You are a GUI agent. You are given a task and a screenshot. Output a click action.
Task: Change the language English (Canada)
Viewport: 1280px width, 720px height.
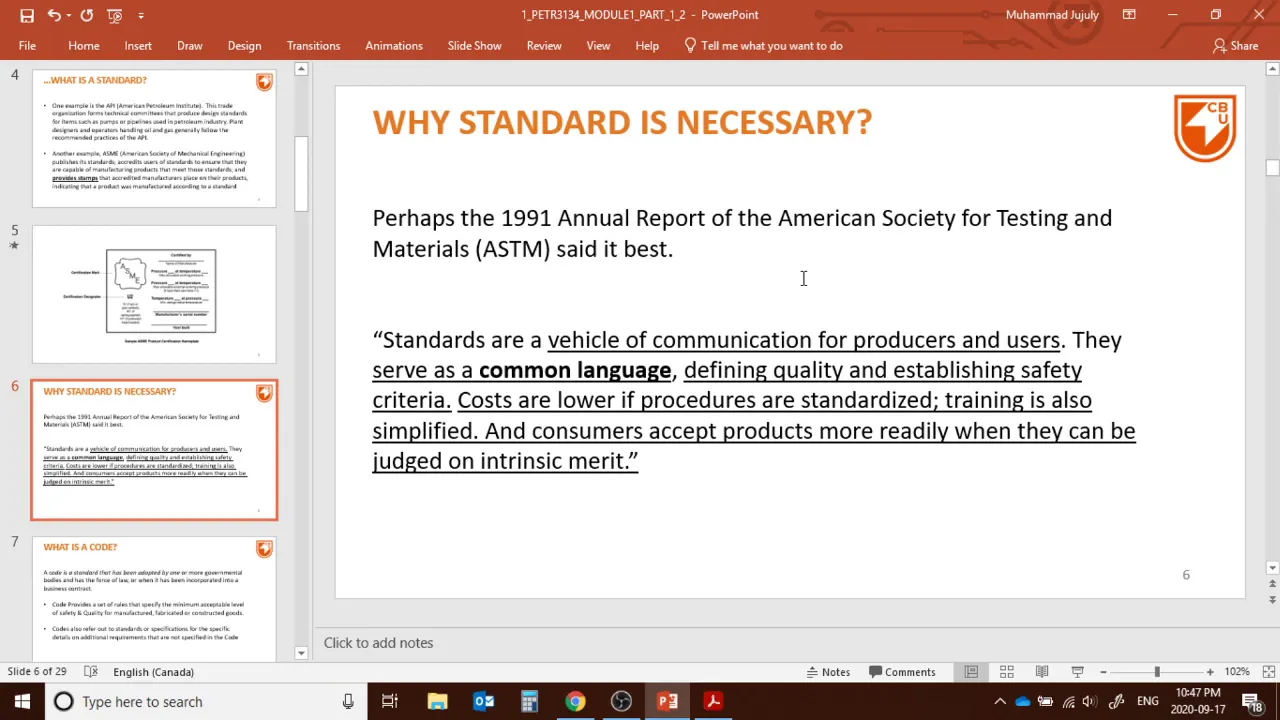click(153, 672)
